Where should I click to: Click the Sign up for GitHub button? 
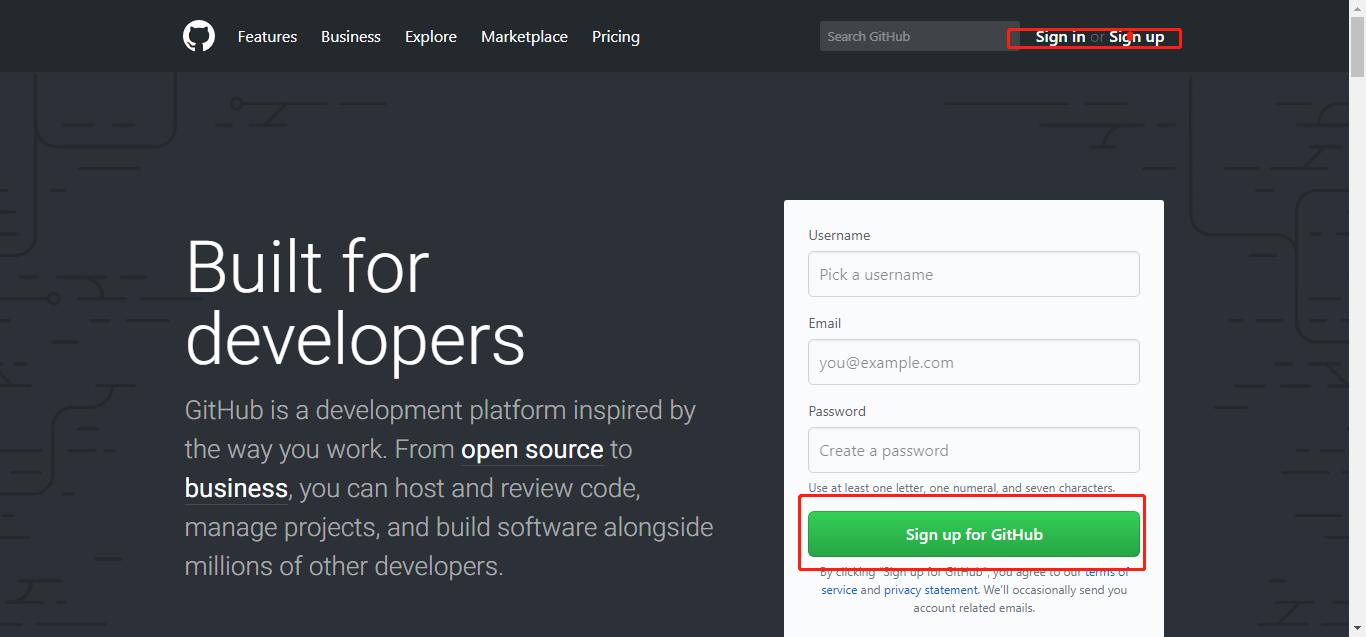974,534
